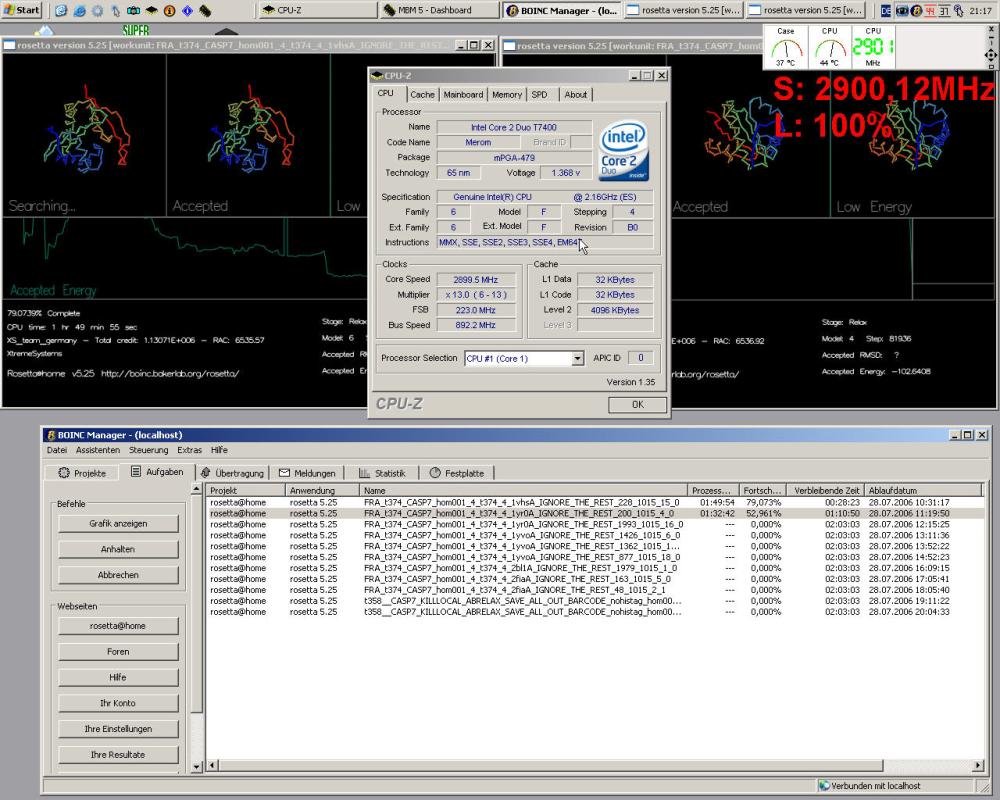
Task: Click the Foren button
Action: pos(118,652)
